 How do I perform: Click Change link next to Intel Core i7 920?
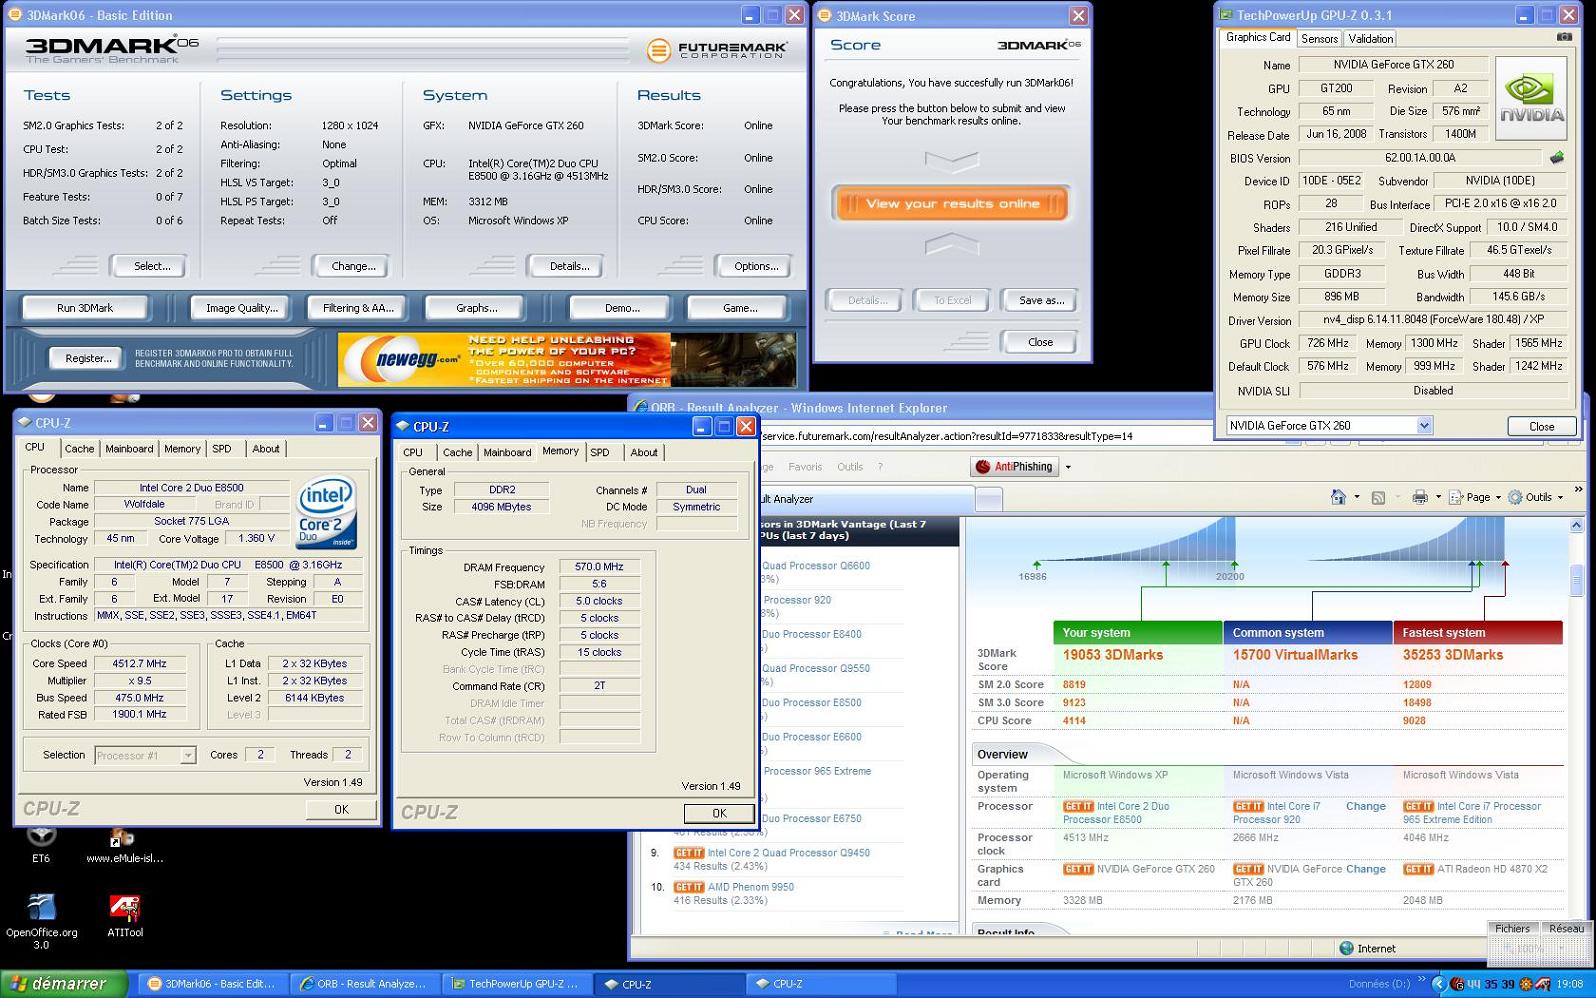coord(1365,806)
